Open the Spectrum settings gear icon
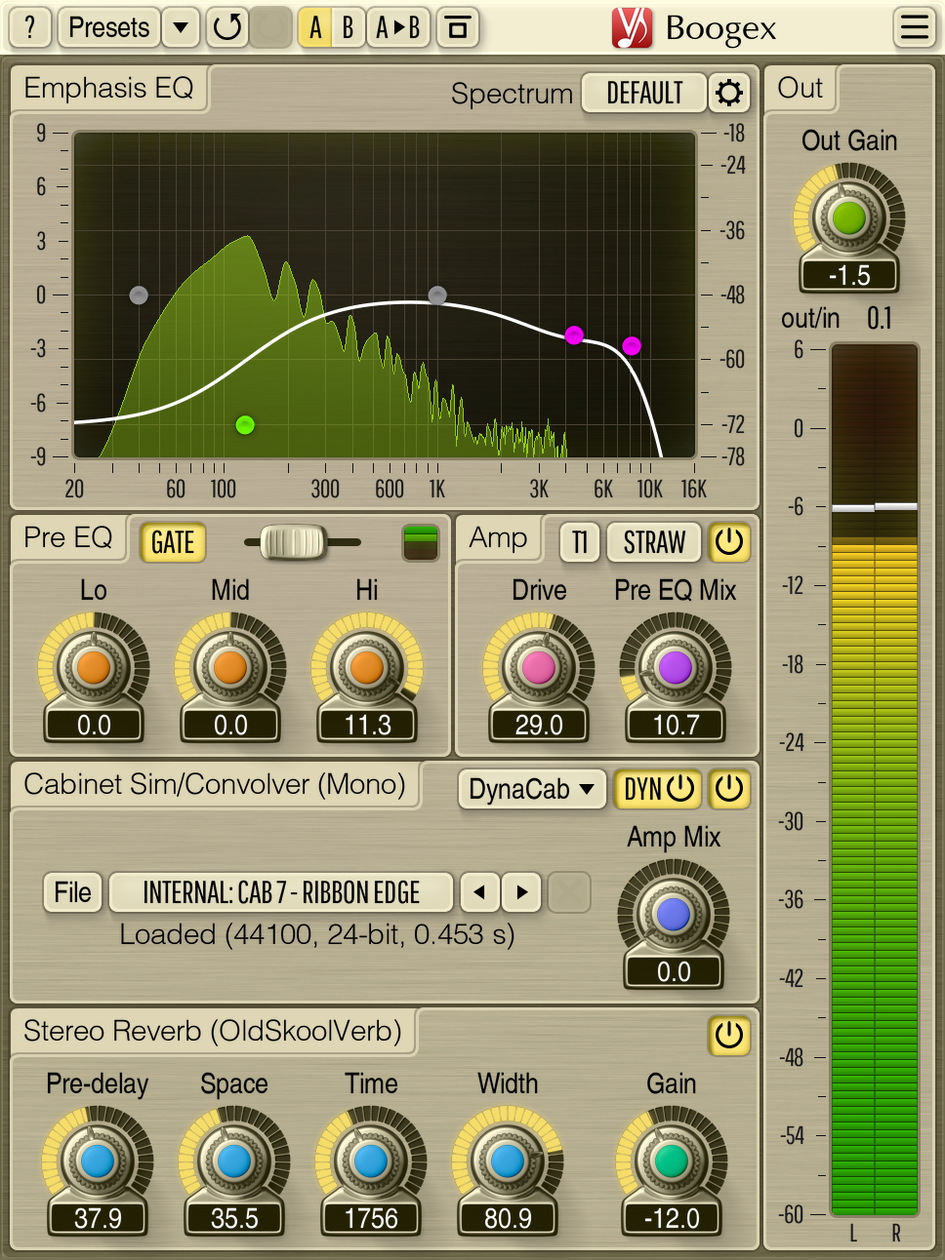Image resolution: width=945 pixels, height=1260 pixels. point(730,92)
